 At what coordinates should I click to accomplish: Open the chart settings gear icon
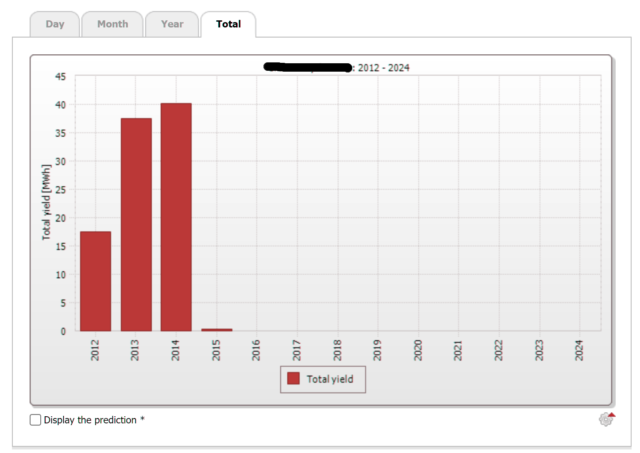coord(606,419)
